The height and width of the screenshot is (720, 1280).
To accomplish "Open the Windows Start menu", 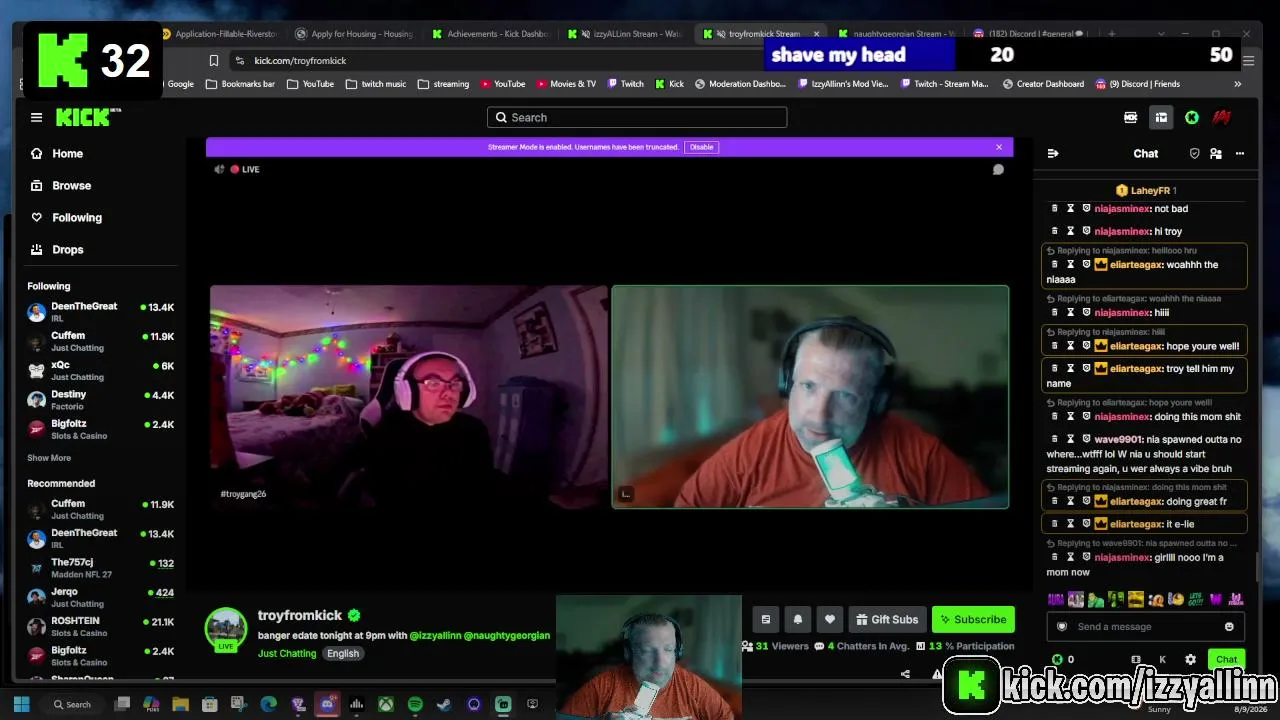I will pos(22,704).
